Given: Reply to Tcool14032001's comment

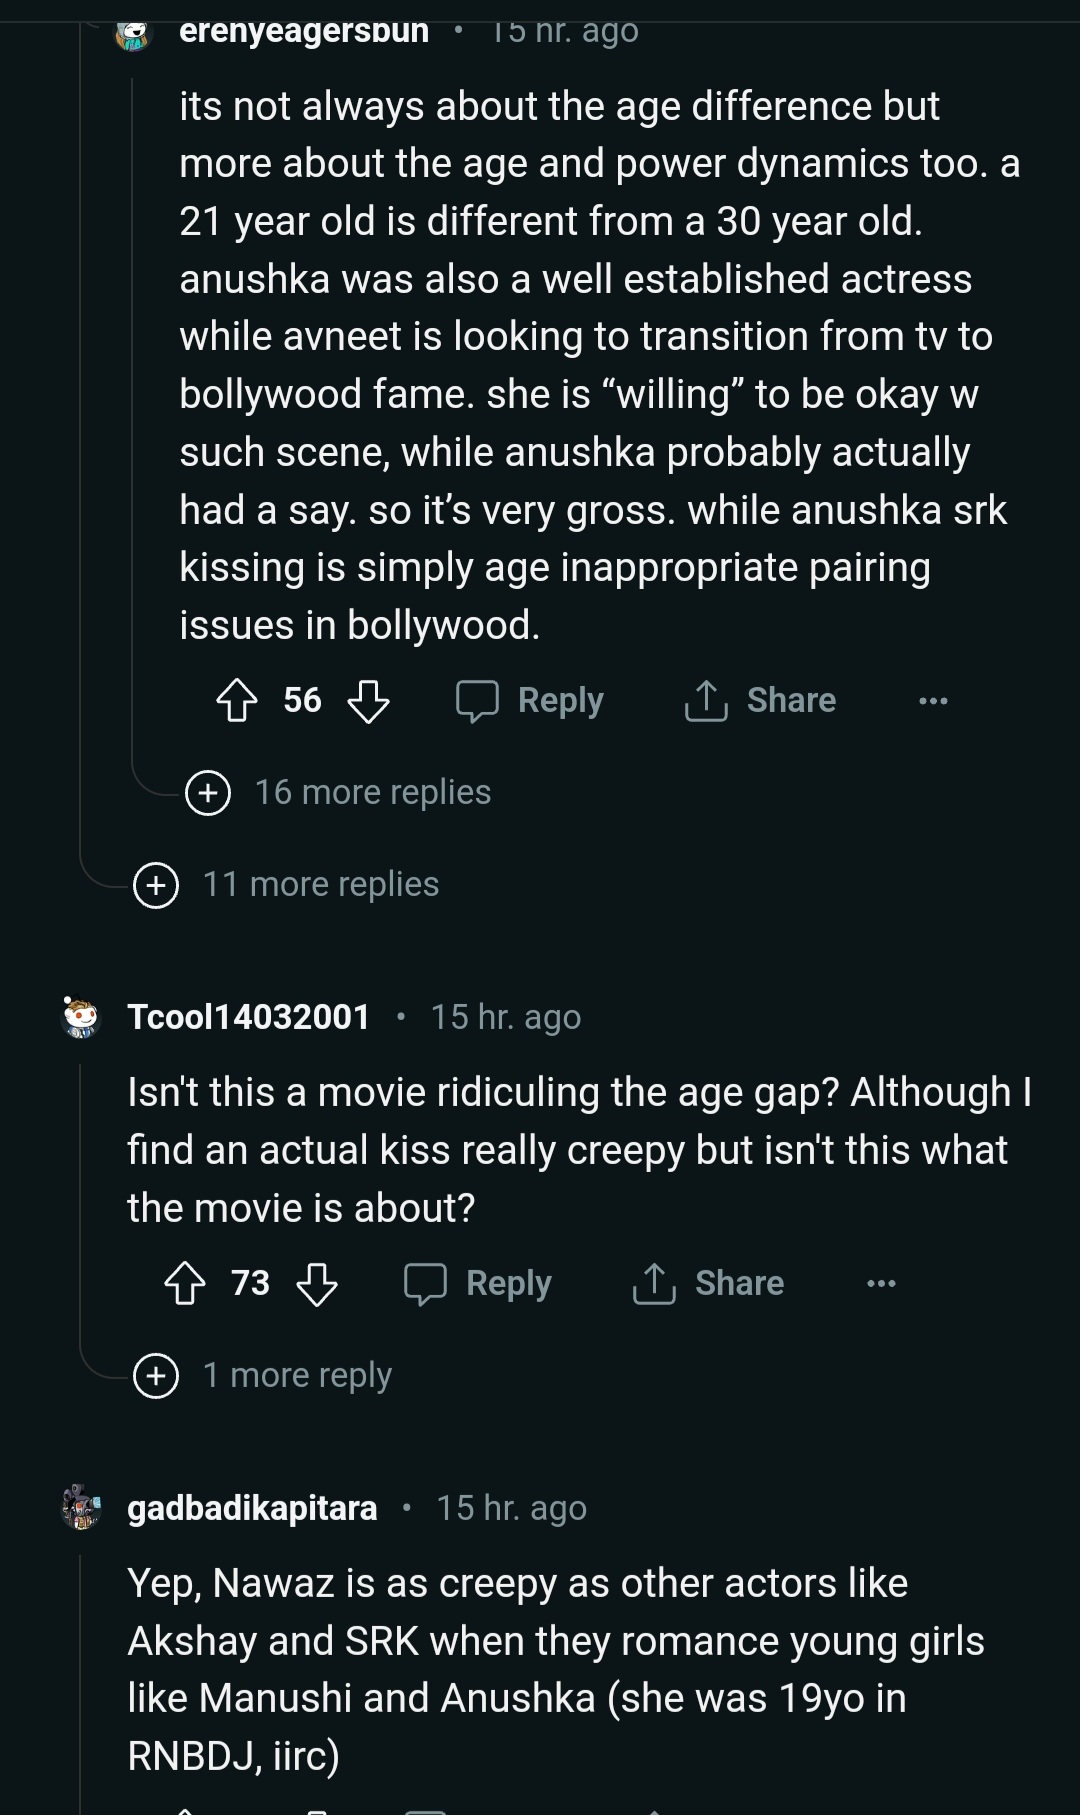Looking at the screenshot, I should pos(479,1284).
